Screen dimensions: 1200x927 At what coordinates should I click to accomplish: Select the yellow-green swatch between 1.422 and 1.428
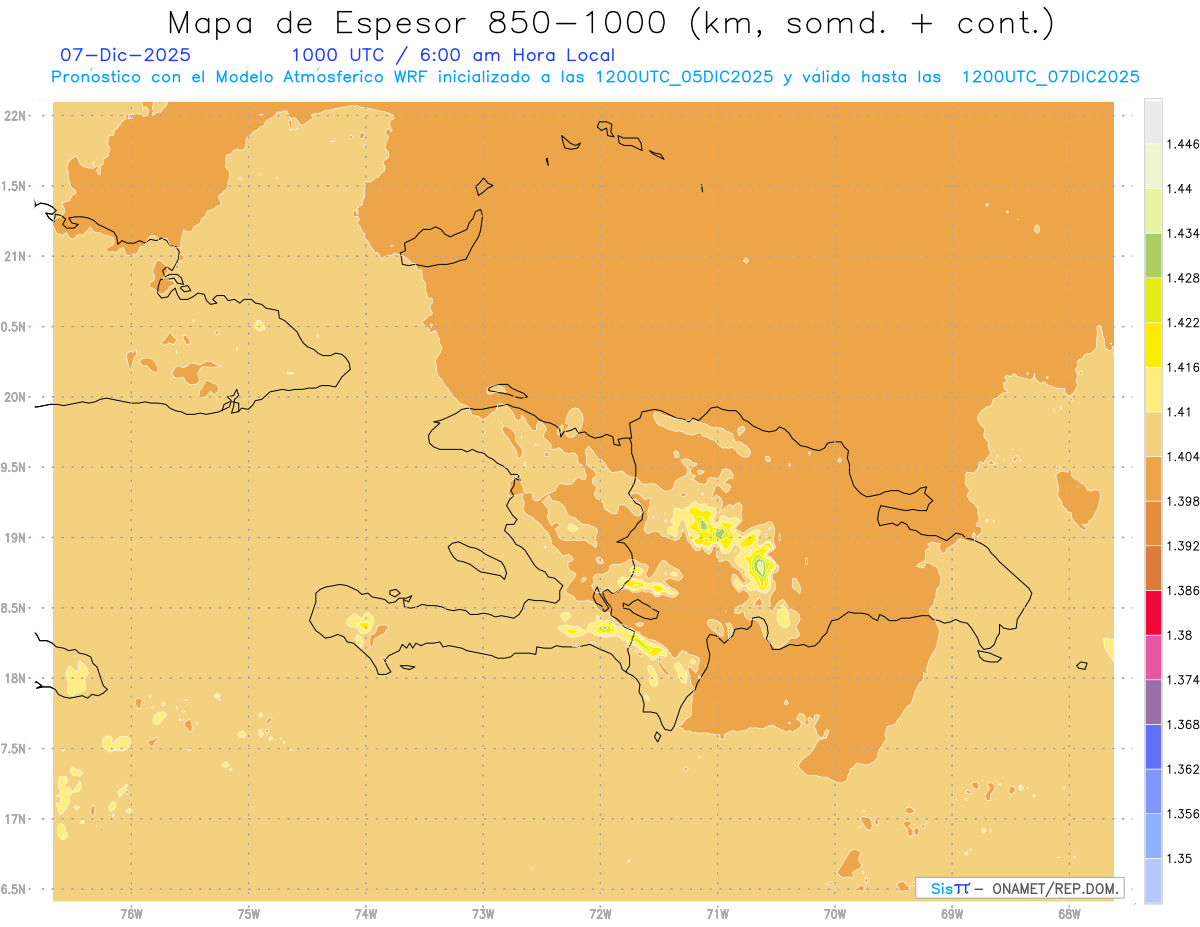[x=1153, y=300]
